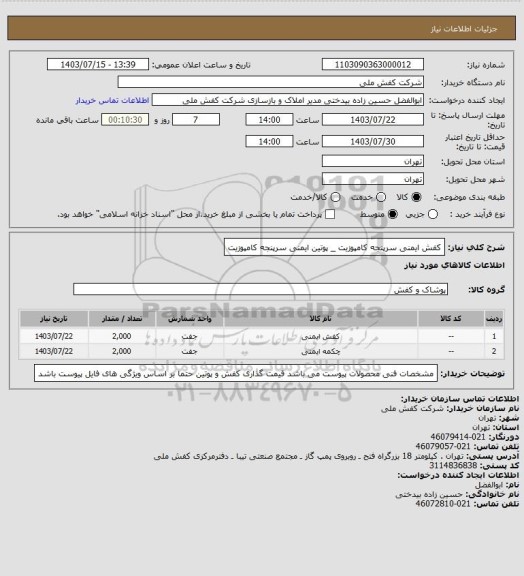524x576 pixels.
Task: Click the price validity hour 14:00 field
Action: click(269, 141)
